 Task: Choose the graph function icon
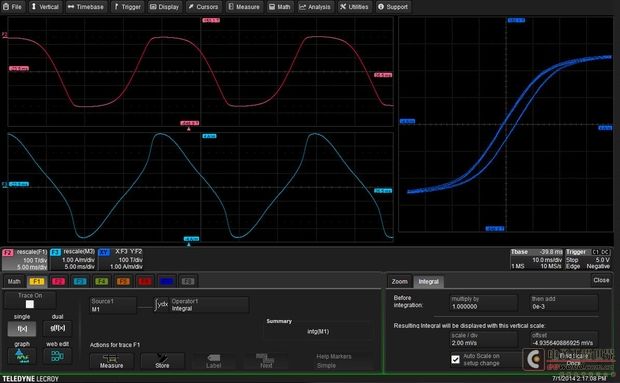(22, 356)
